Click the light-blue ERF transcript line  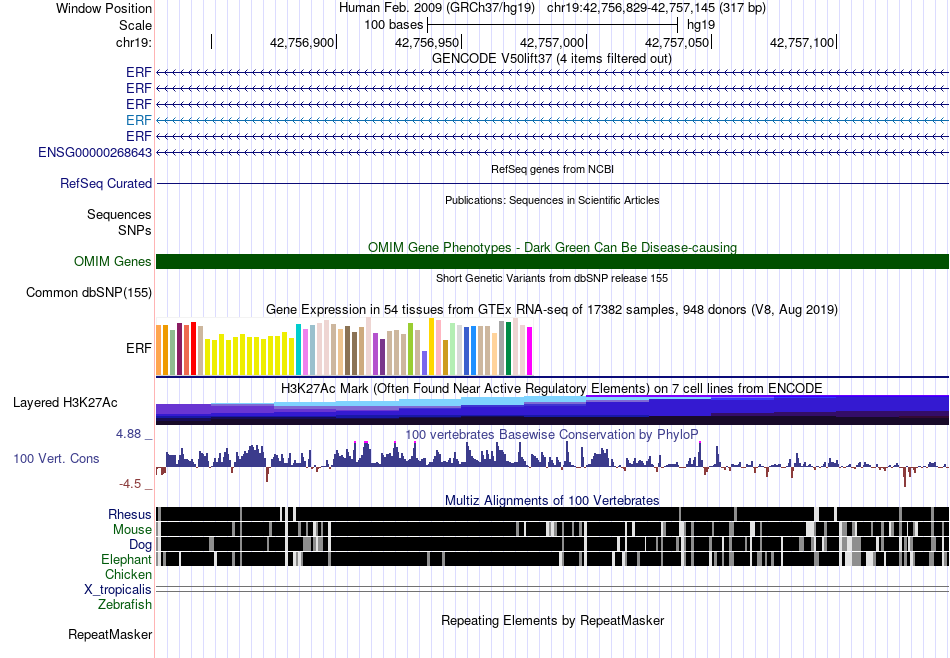click(x=552, y=120)
